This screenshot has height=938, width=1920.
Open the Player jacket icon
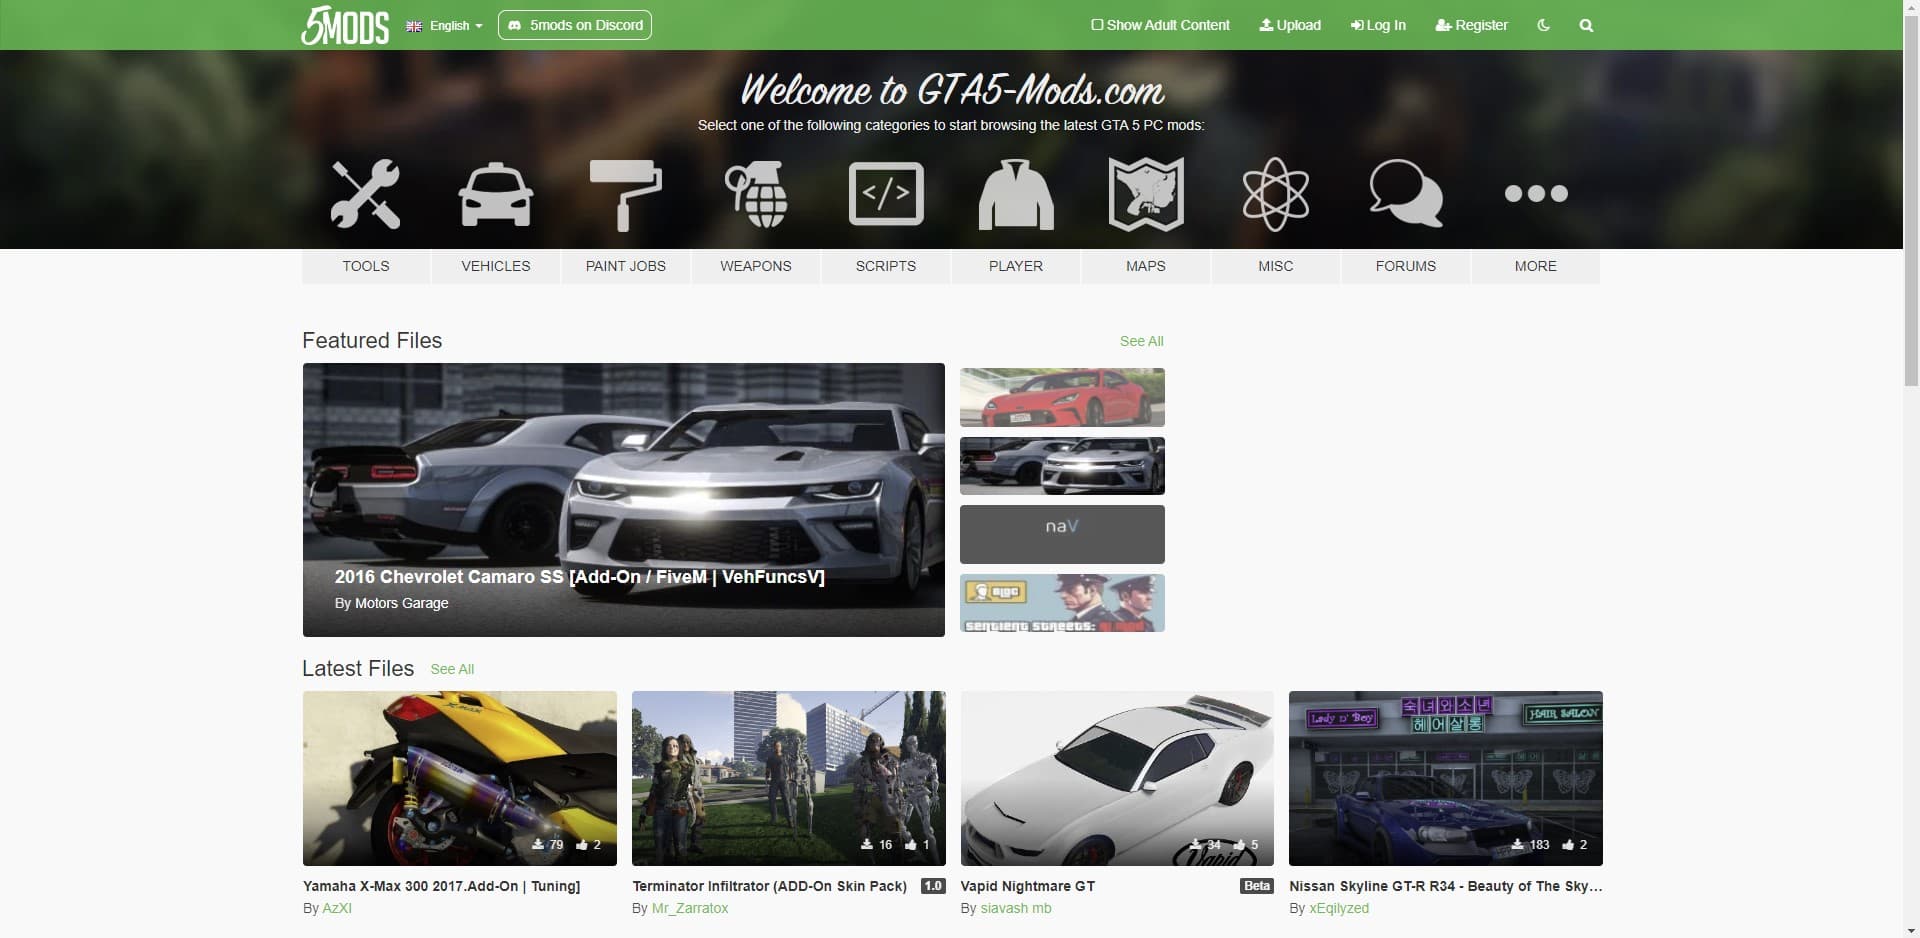(x=1015, y=194)
